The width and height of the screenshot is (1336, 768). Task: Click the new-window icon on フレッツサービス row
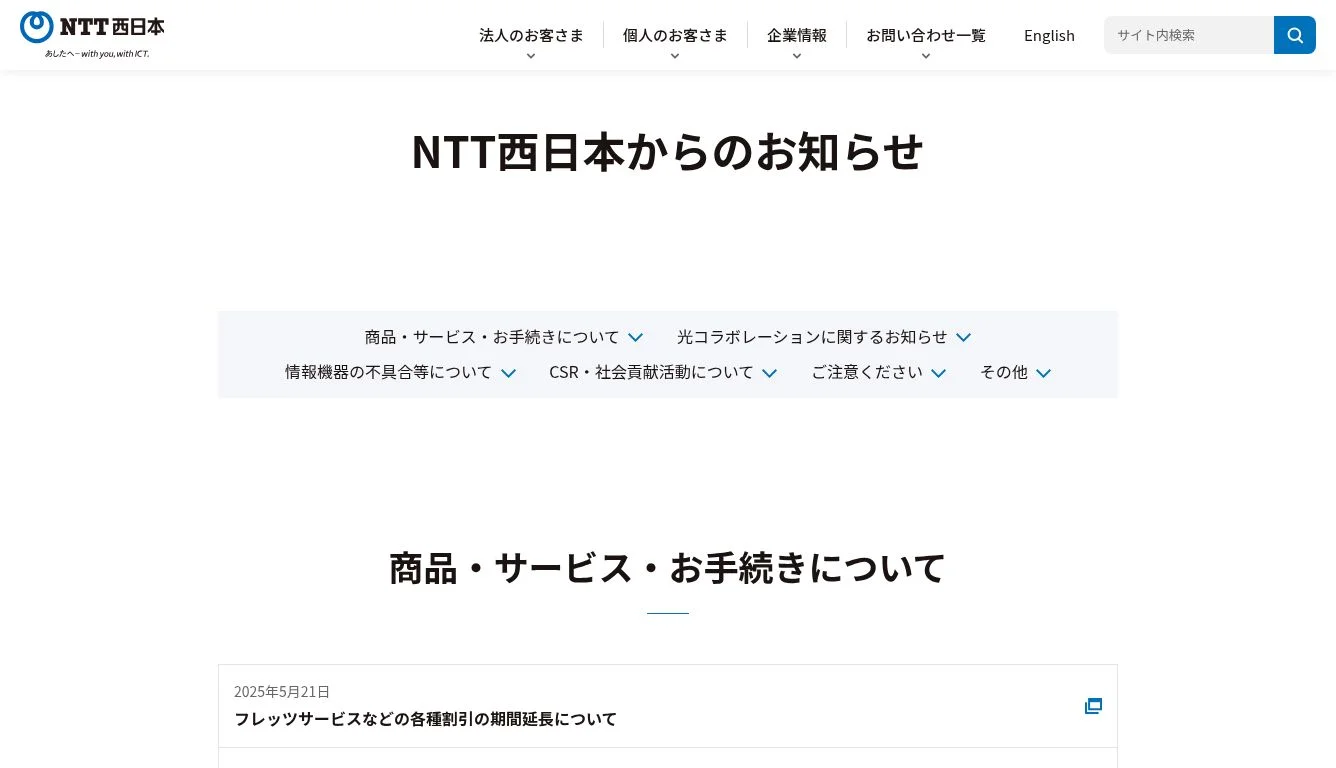(x=1093, y=706)
